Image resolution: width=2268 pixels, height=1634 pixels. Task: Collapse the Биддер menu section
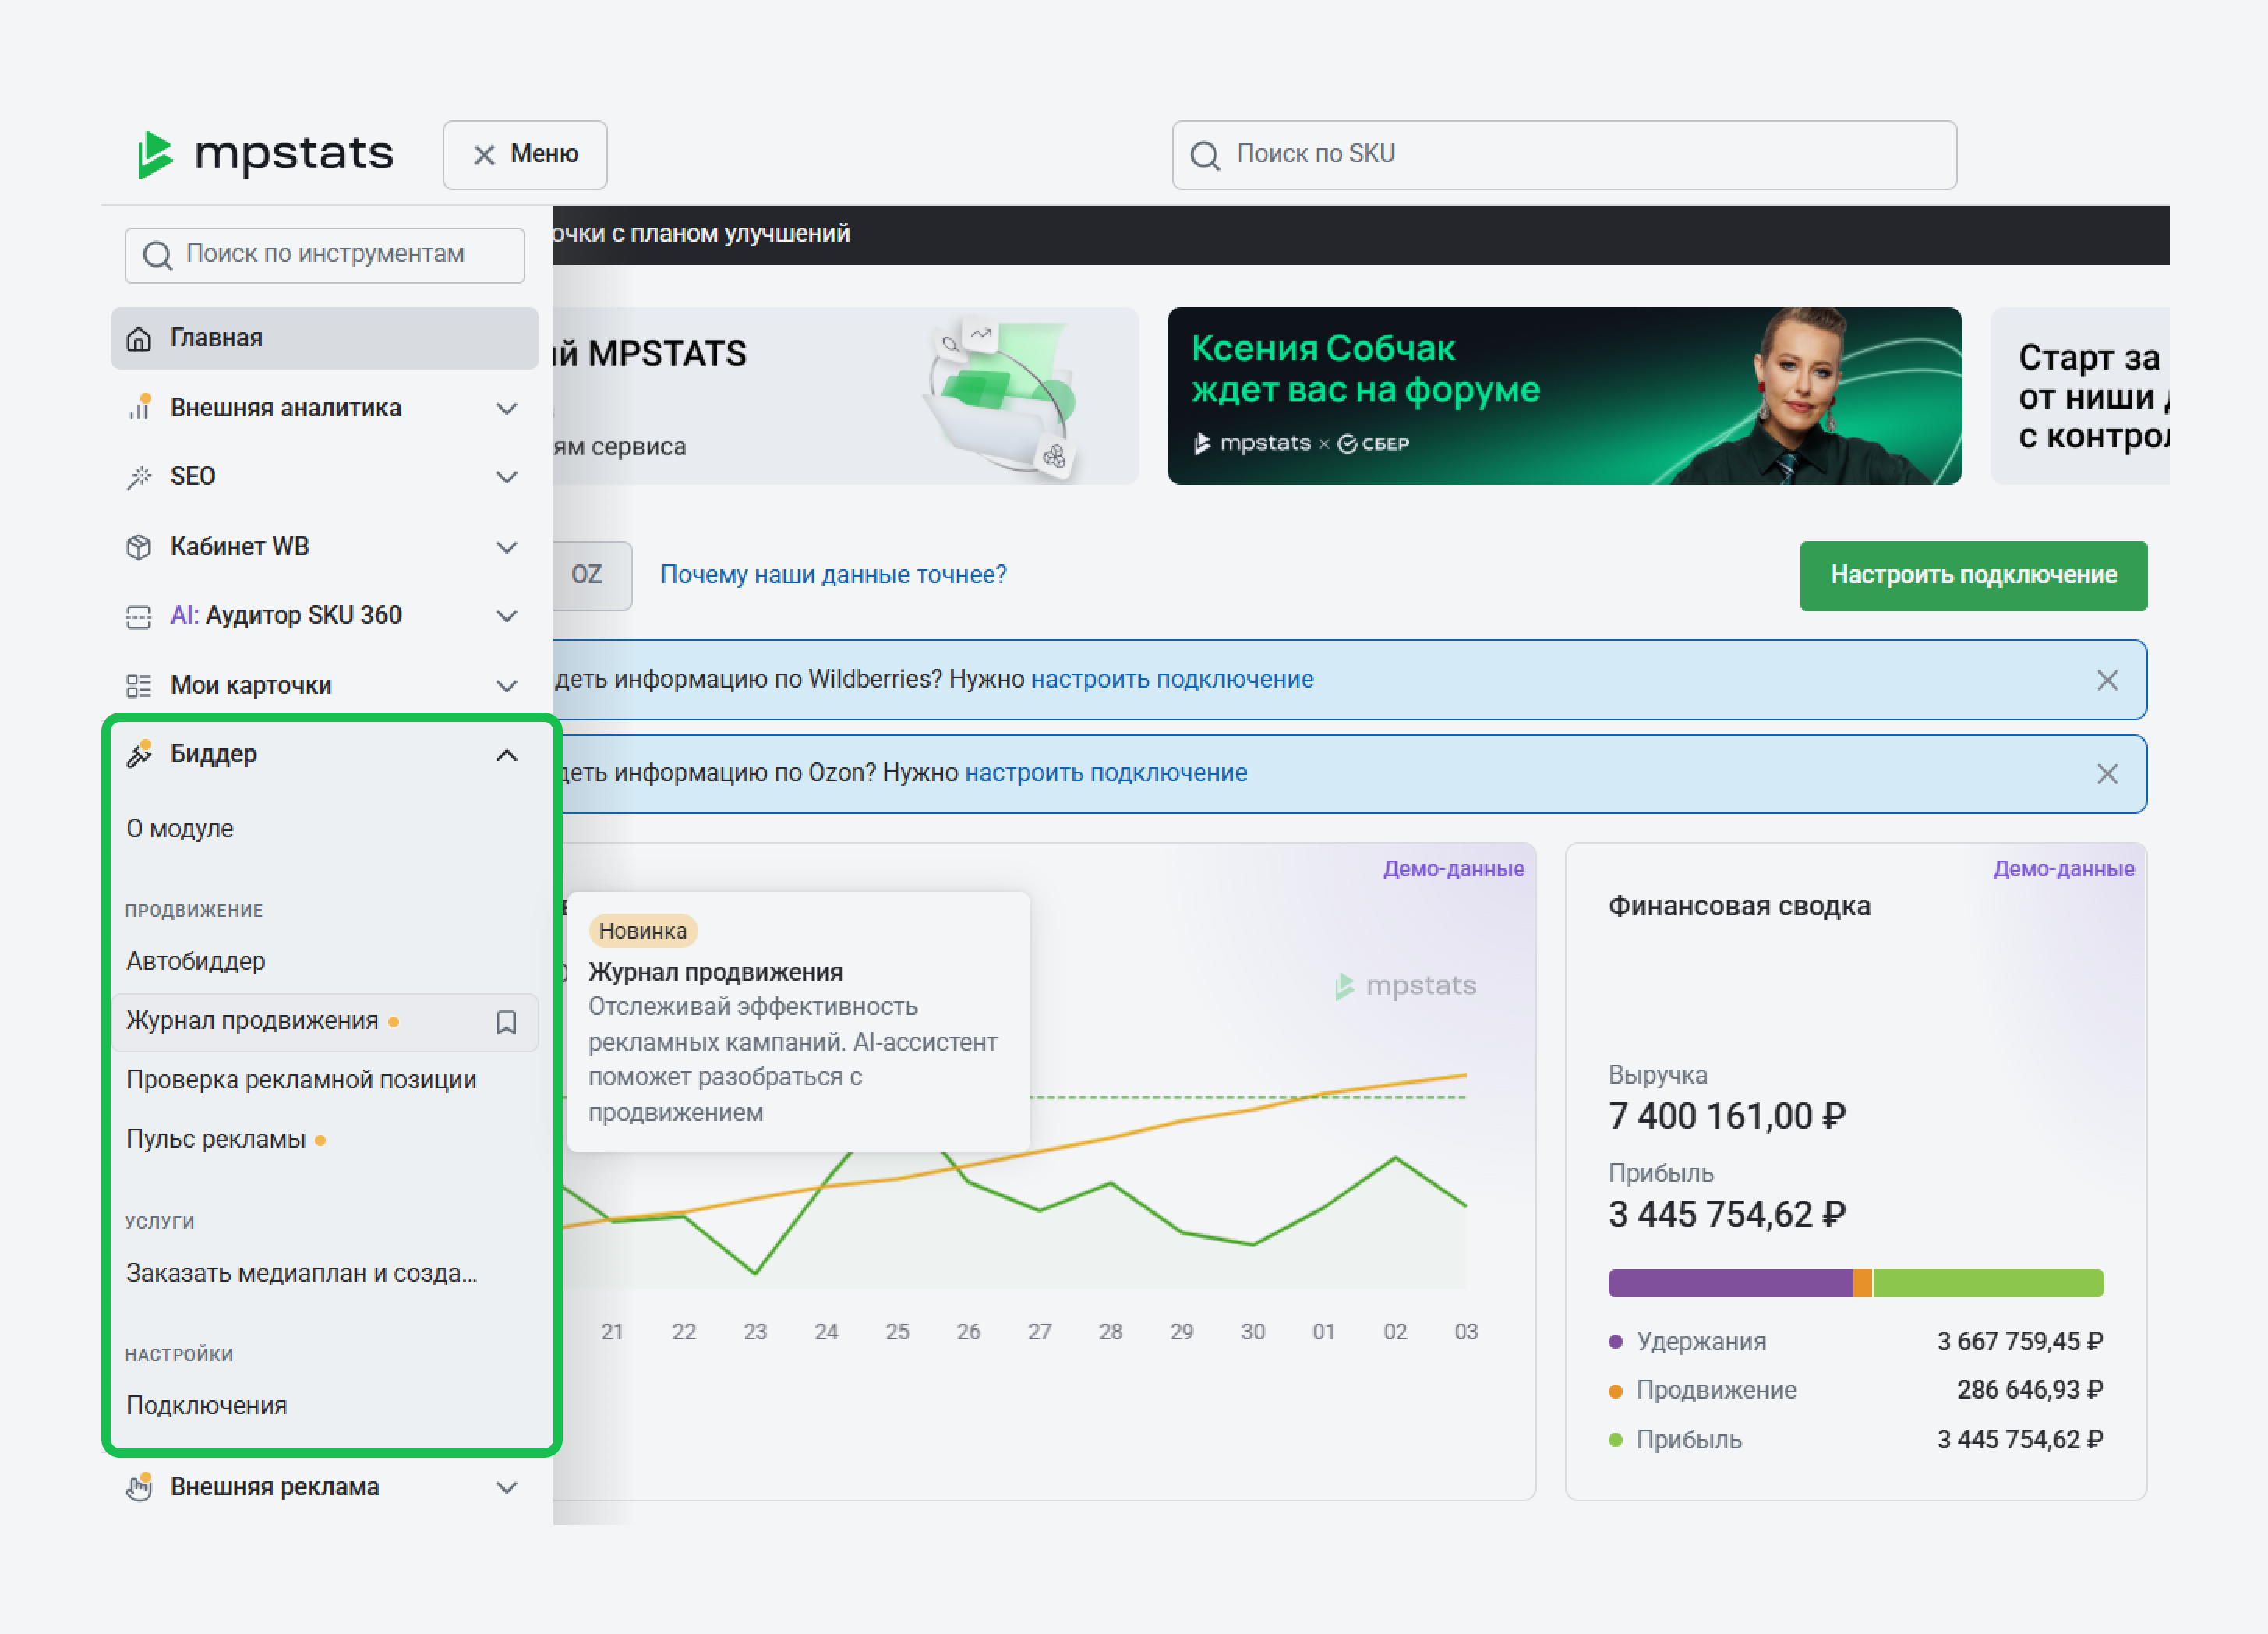pyautogui.click(x=506, y=755)
